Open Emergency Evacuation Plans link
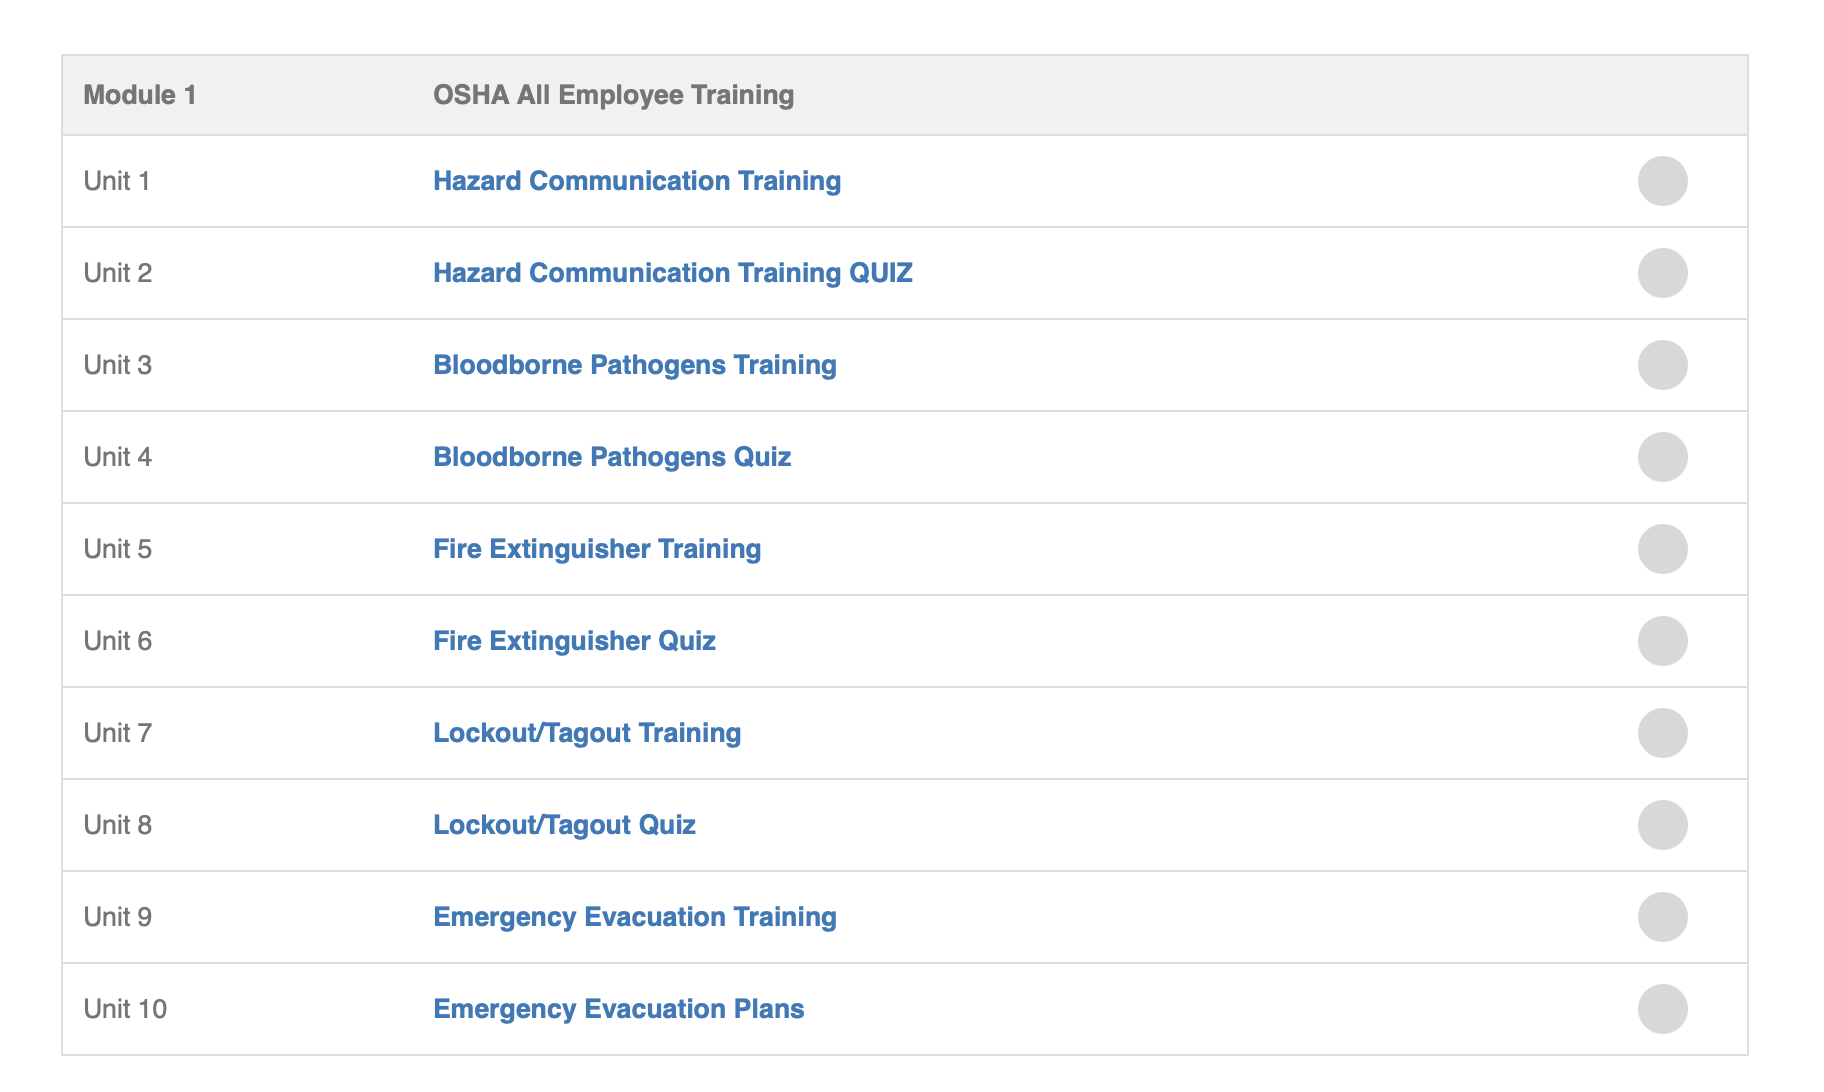 [619, 1009]
